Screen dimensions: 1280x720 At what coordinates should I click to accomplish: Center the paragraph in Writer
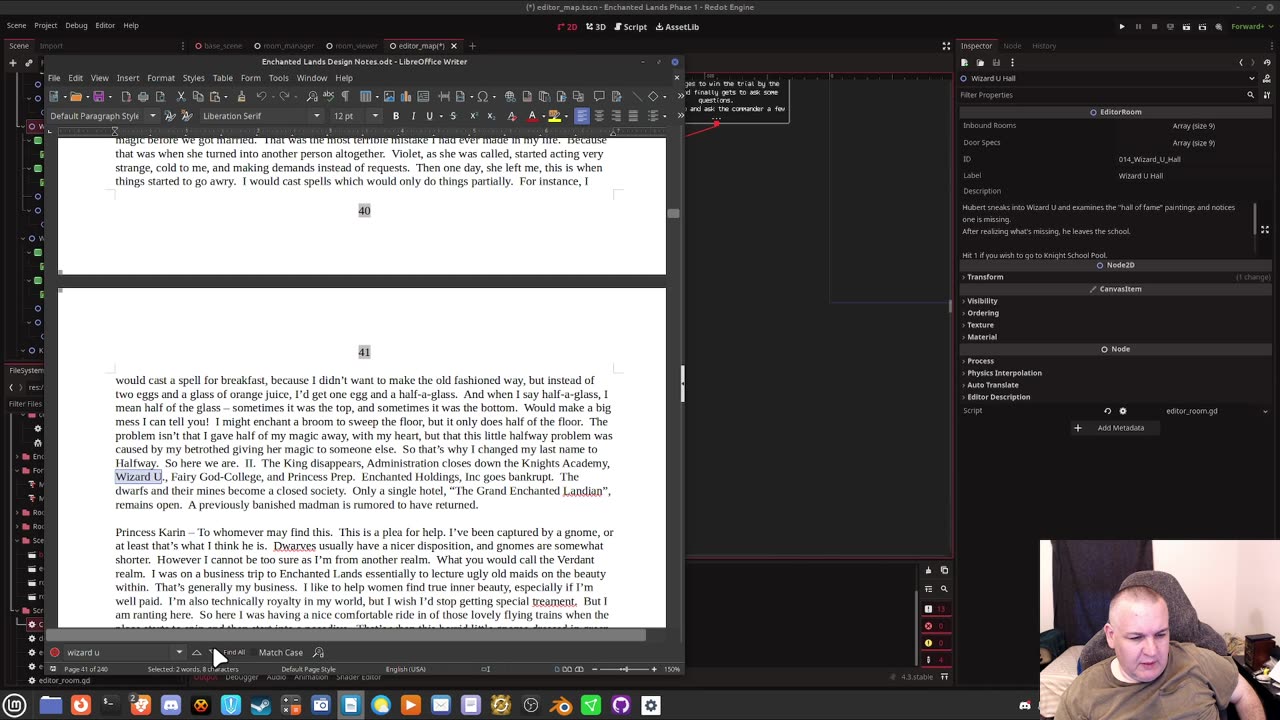(599, 116)
